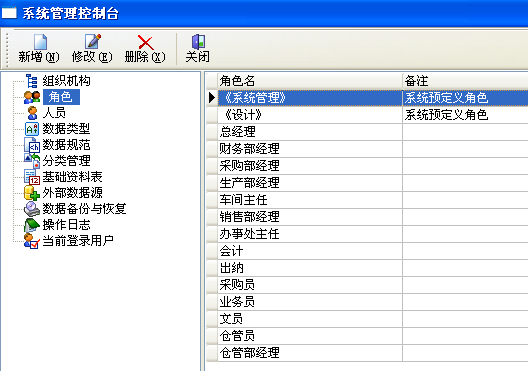Image resolution: width=528 pixels, height=371 pixels.
Task: Select the 人员 user icon
Action: point(32,113)
